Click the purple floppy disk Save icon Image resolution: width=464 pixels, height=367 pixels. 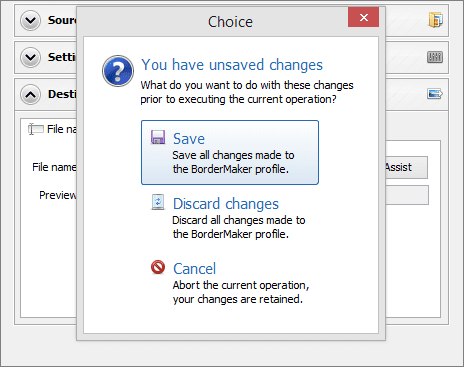(158, 137)
